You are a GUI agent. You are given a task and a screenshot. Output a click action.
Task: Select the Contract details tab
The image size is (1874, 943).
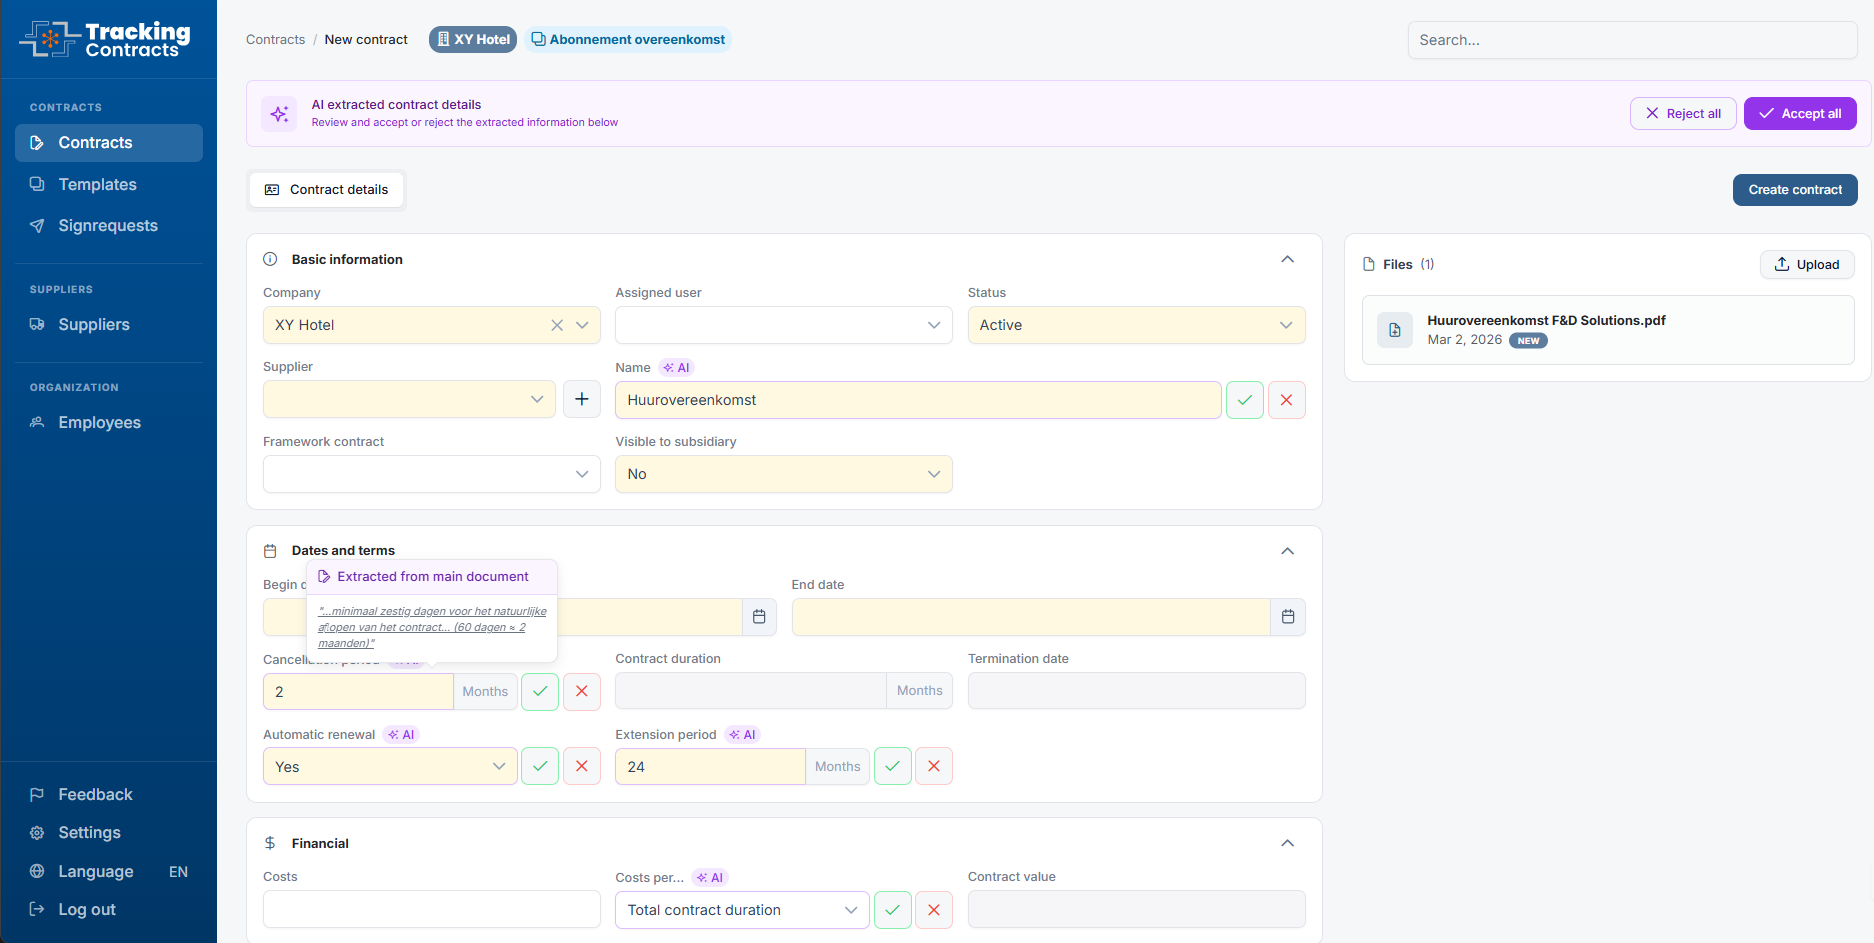pyautogui.click(x=327, y=190)
